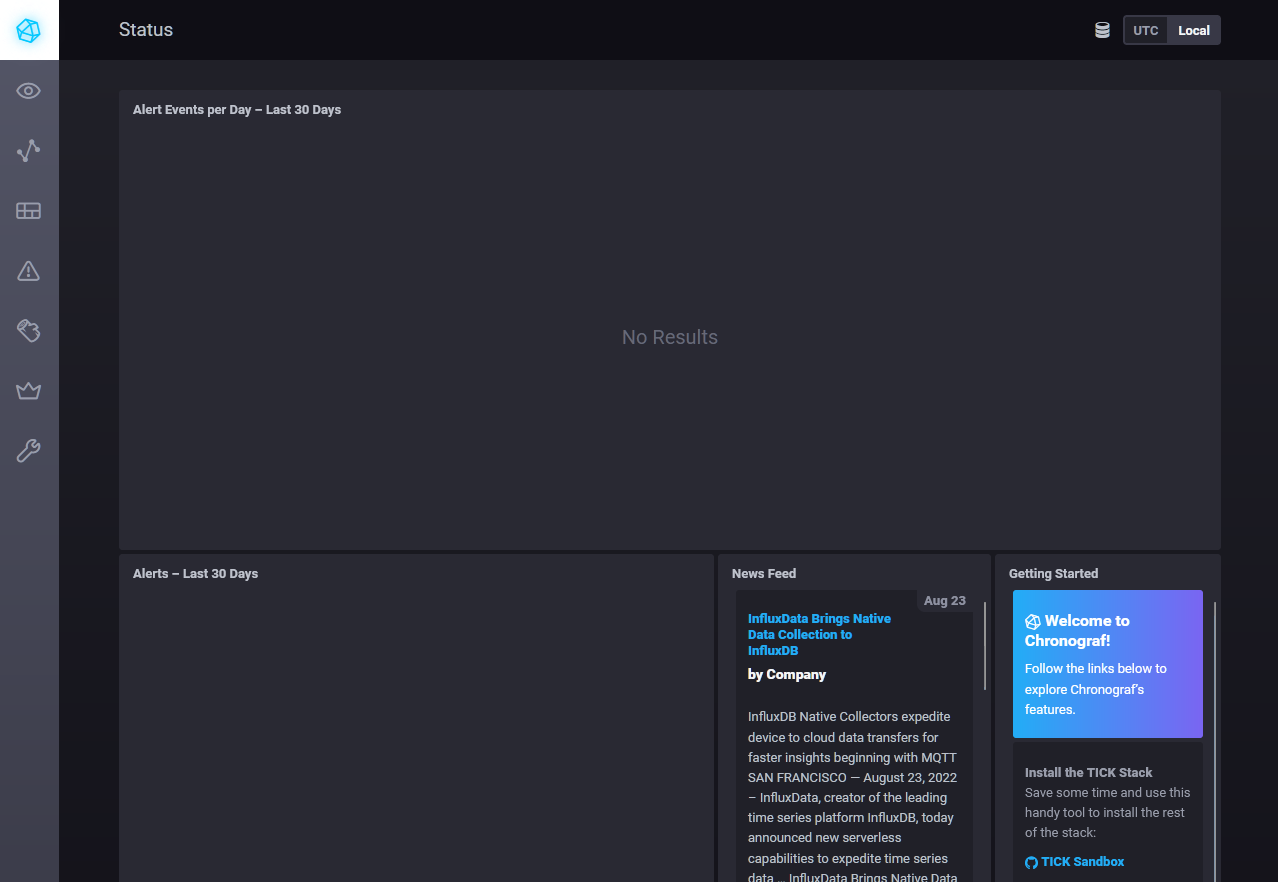Click the No Results chart area

[669, 337]
